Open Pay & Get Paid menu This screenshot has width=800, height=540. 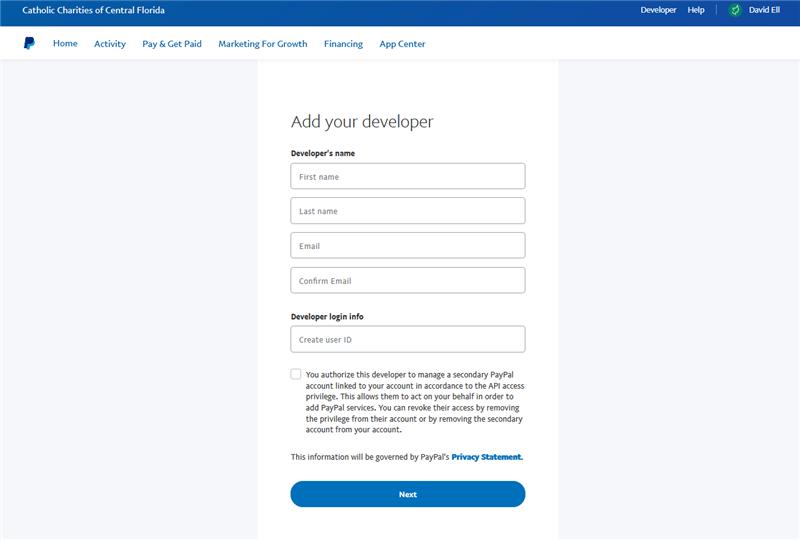tap(172, 44)
